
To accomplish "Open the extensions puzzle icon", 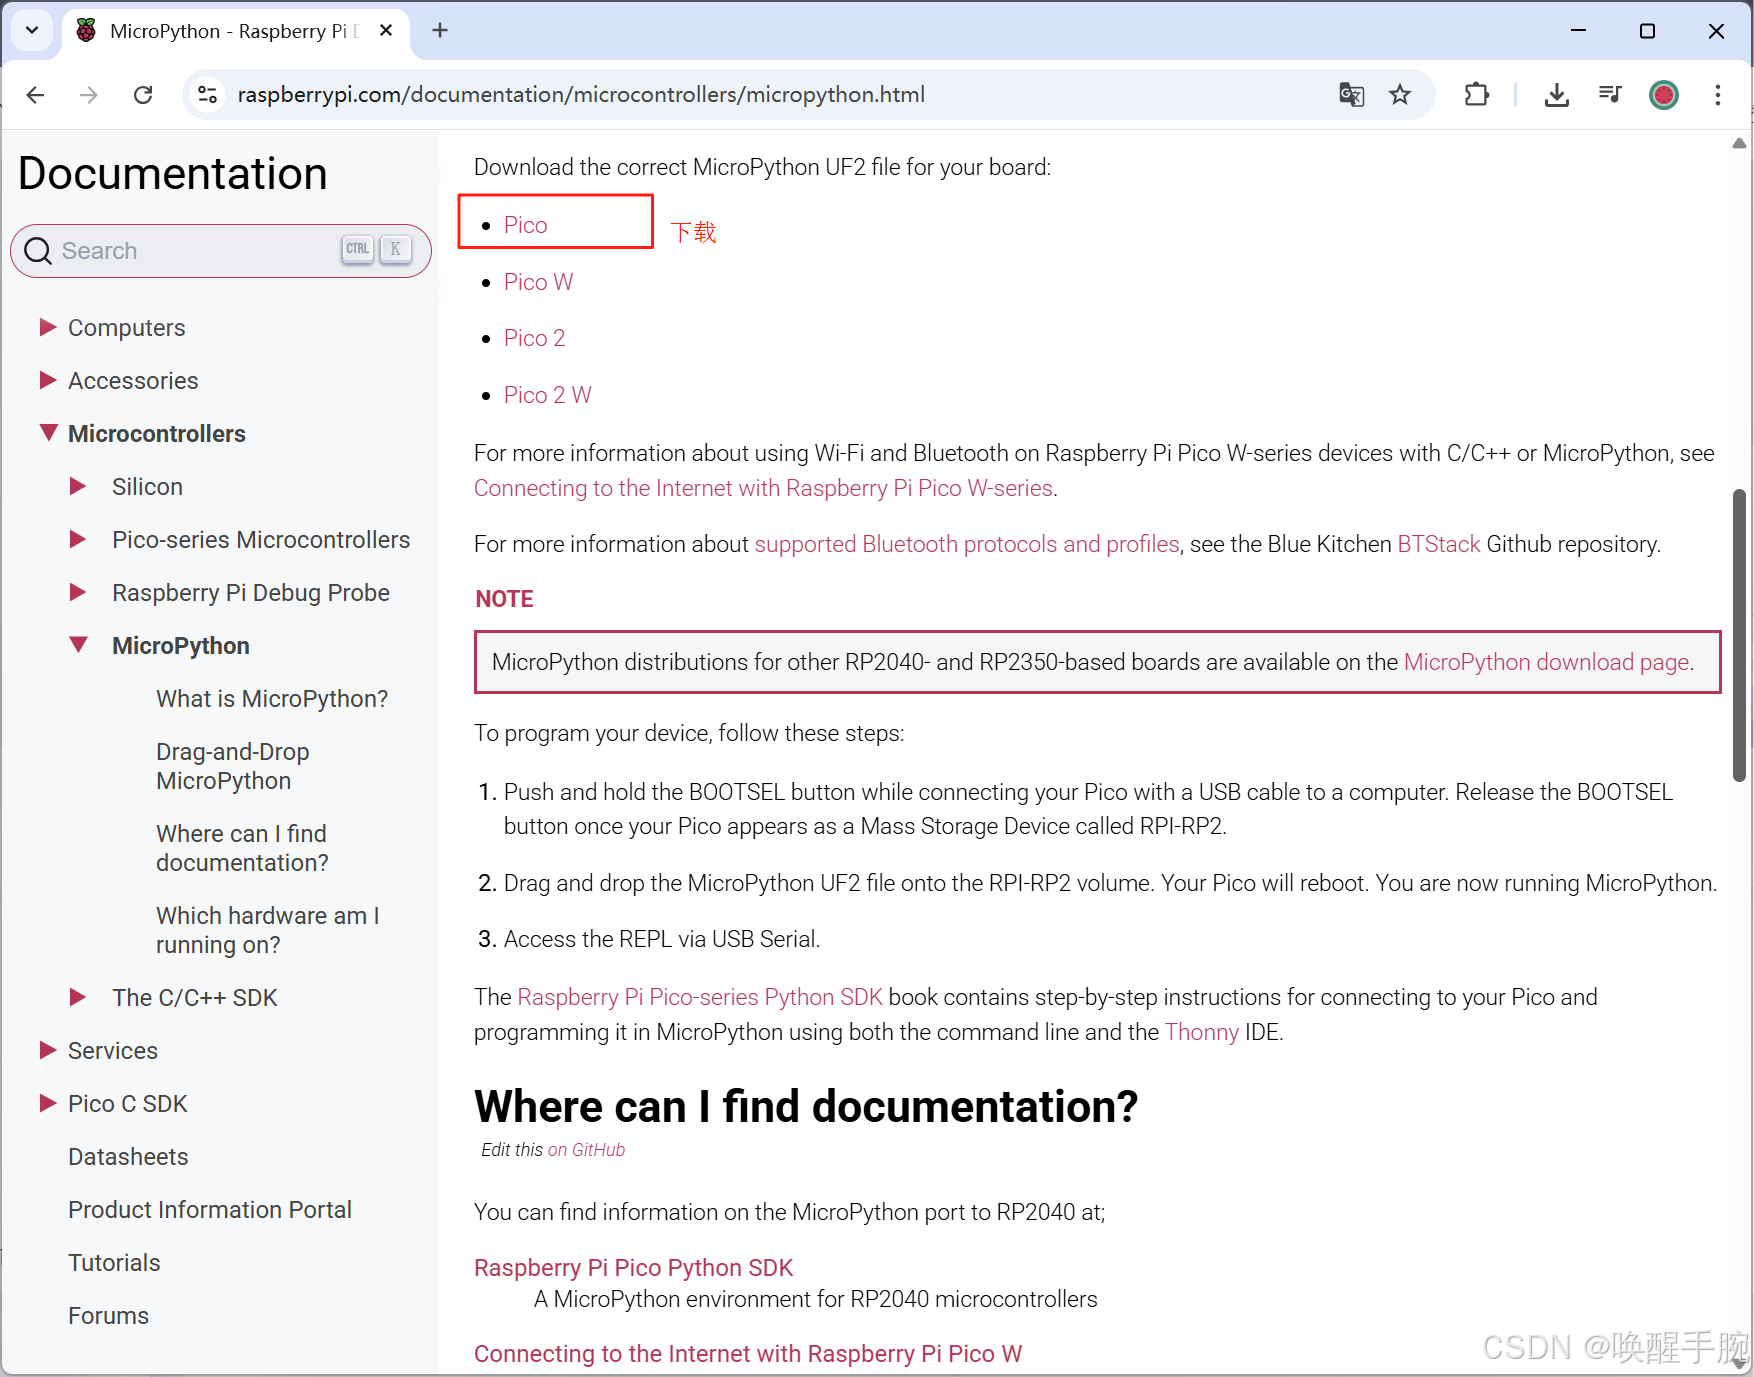I will coord(1476,95).
